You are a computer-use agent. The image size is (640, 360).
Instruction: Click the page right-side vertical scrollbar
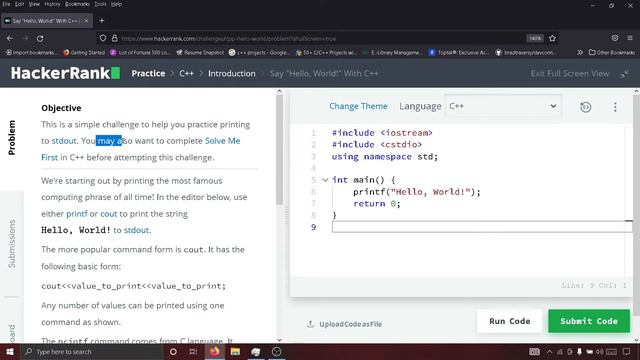(x=636, y=204)
